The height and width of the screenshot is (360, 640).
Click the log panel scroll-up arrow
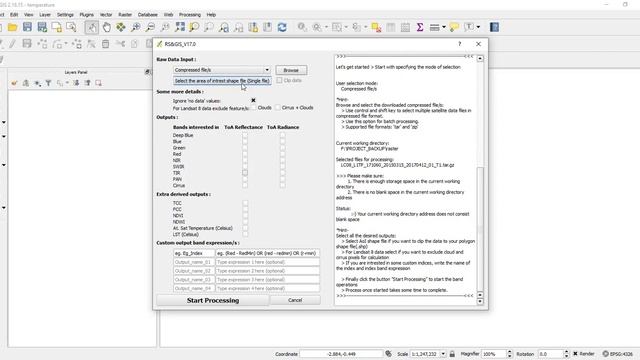coord(480,59)
